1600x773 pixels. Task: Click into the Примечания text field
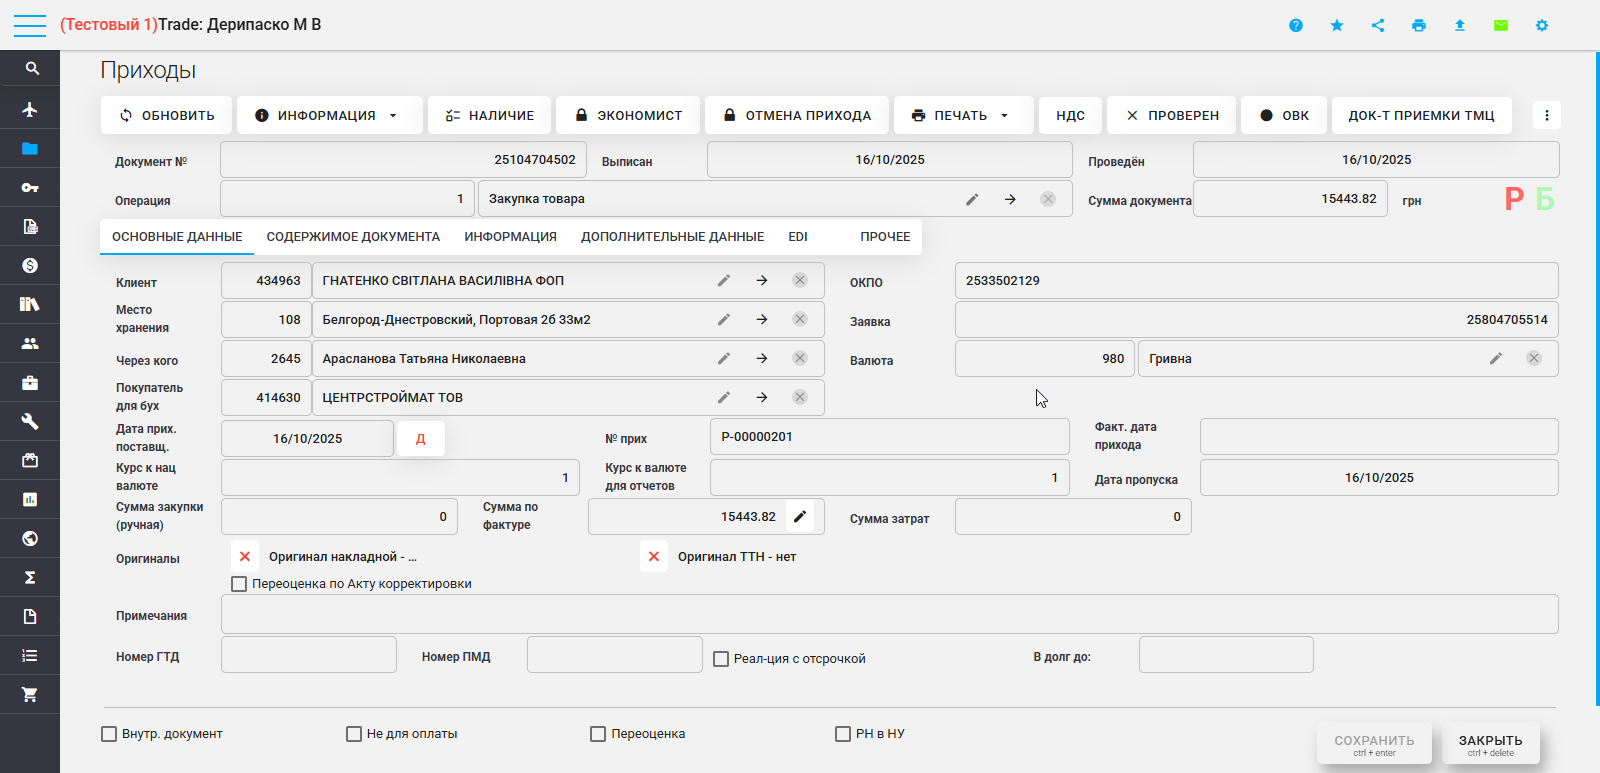click(889, 615)
